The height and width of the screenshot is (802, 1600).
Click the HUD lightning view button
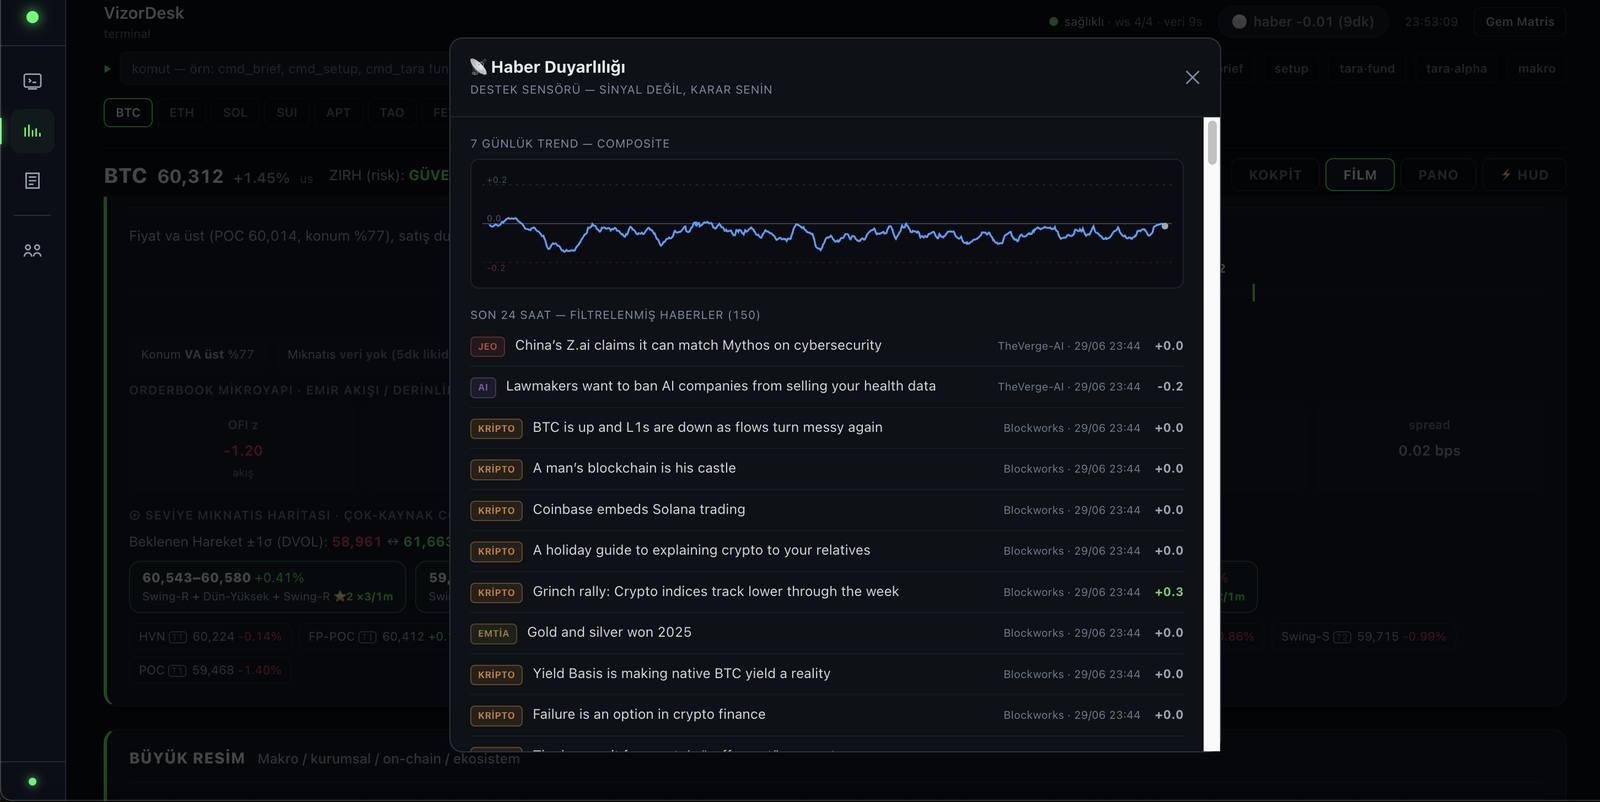tap(1524, 174)
